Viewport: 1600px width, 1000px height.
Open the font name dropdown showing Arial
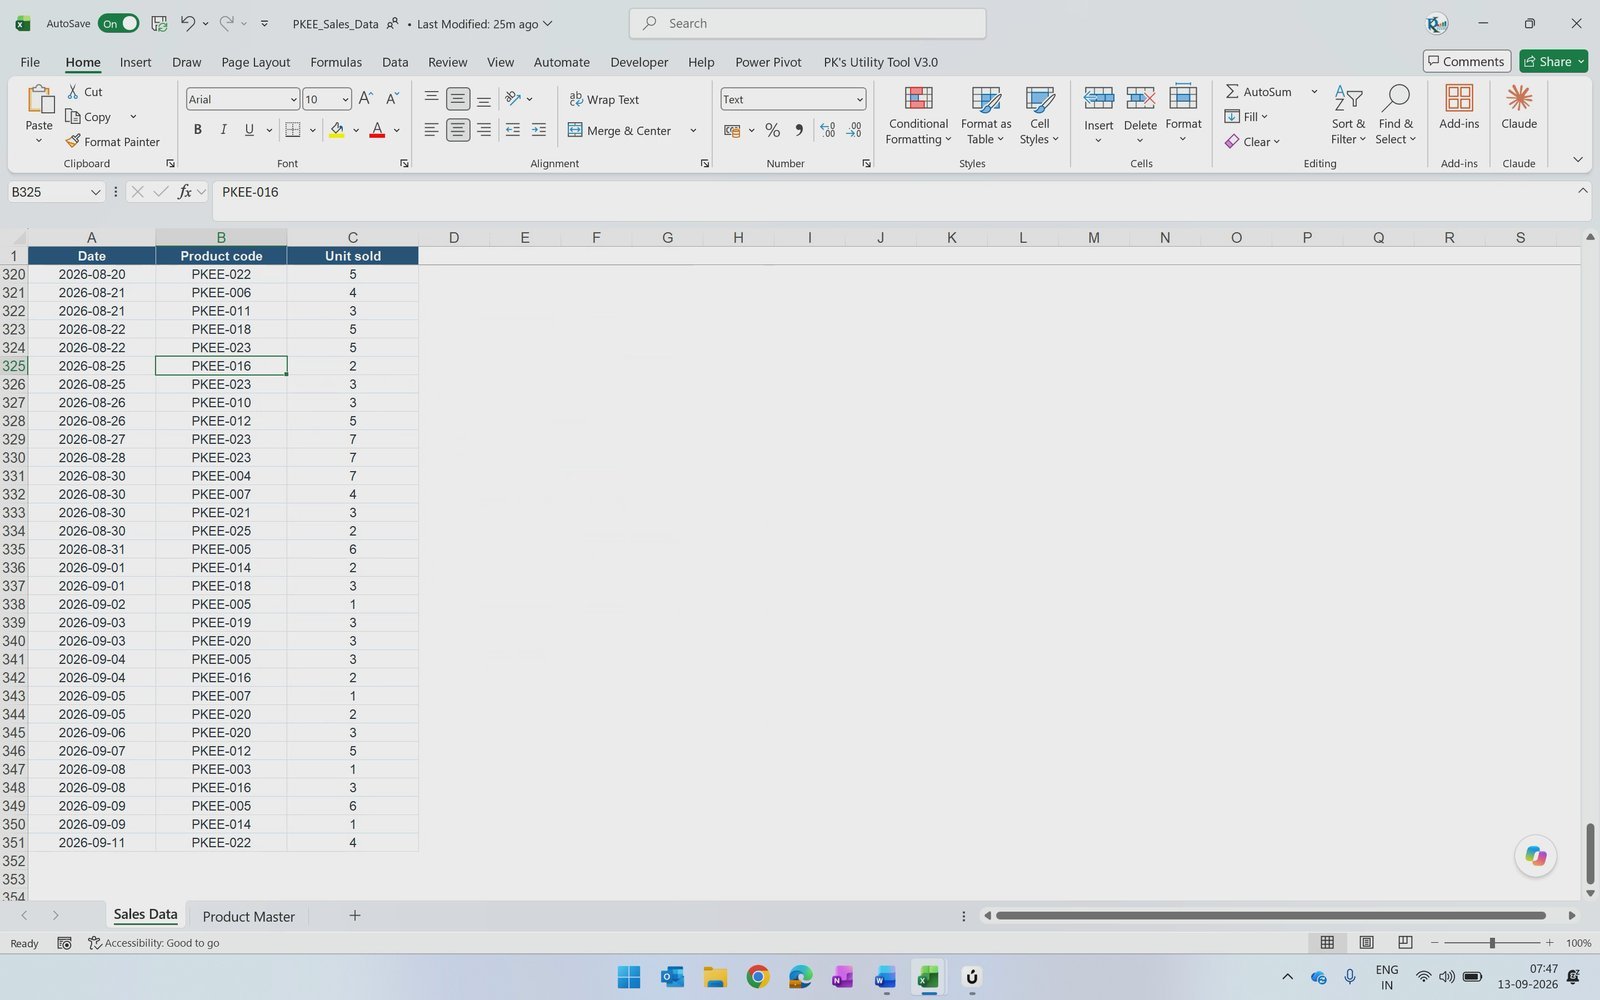pyautogui.click(x=293, y=99)
